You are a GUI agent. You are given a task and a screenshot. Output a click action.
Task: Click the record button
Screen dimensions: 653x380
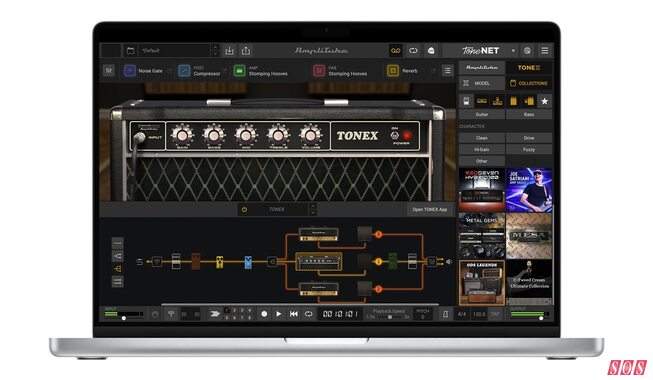click(x=264, y=314)
